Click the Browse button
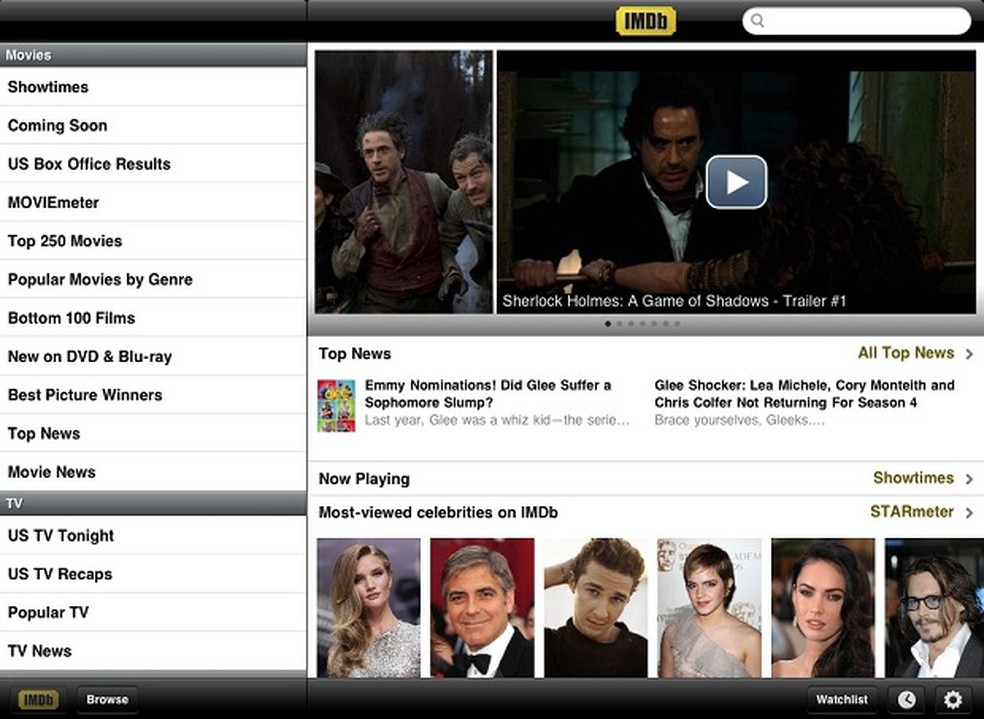Image resolution: width=984 pixels, height=719 pixels. click(x=107, y=699)
